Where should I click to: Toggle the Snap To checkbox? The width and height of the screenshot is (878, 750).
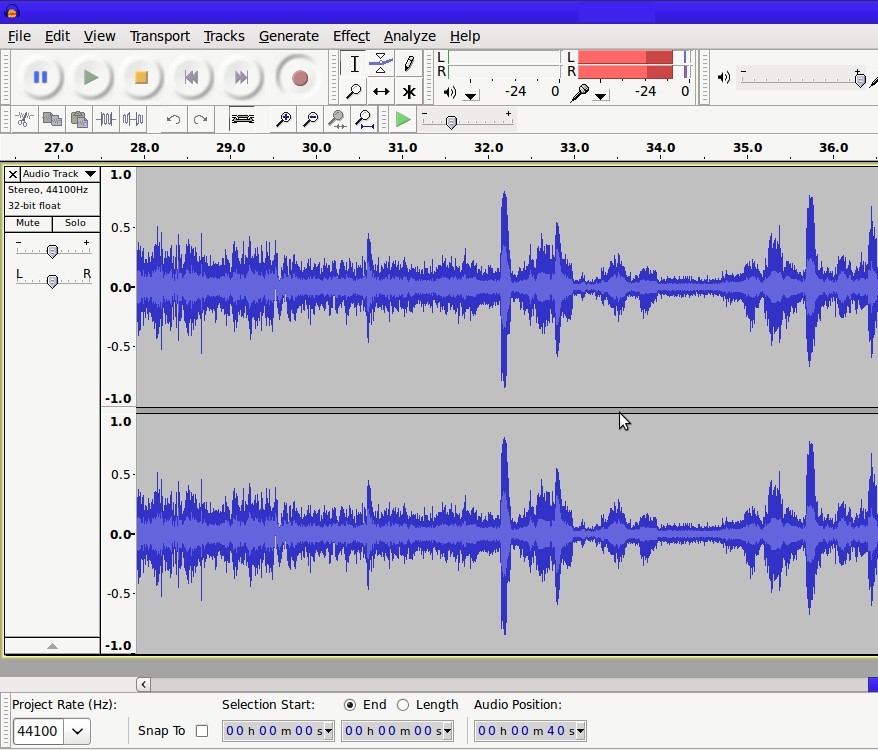[202, 731]
